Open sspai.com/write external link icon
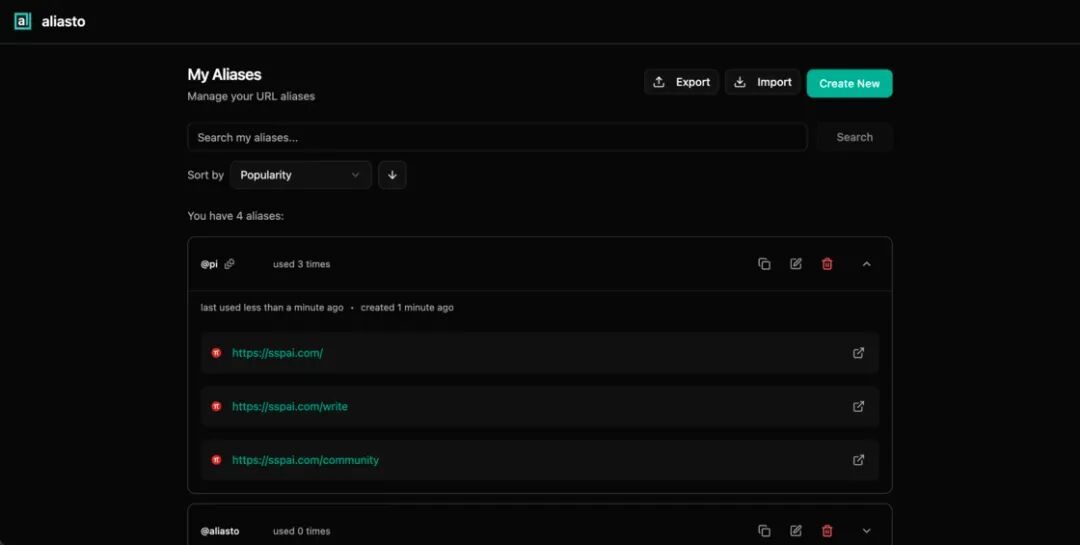Screen dimensions: 1080x545 [858, 407]
